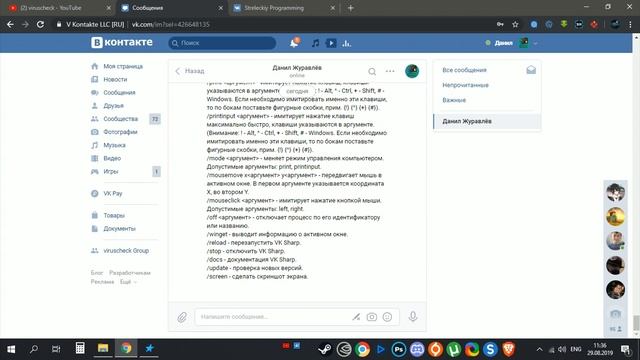Viewport: 640px width, 360px height.
Task: Open statistics chart icon in header
Action: point(347,43)
